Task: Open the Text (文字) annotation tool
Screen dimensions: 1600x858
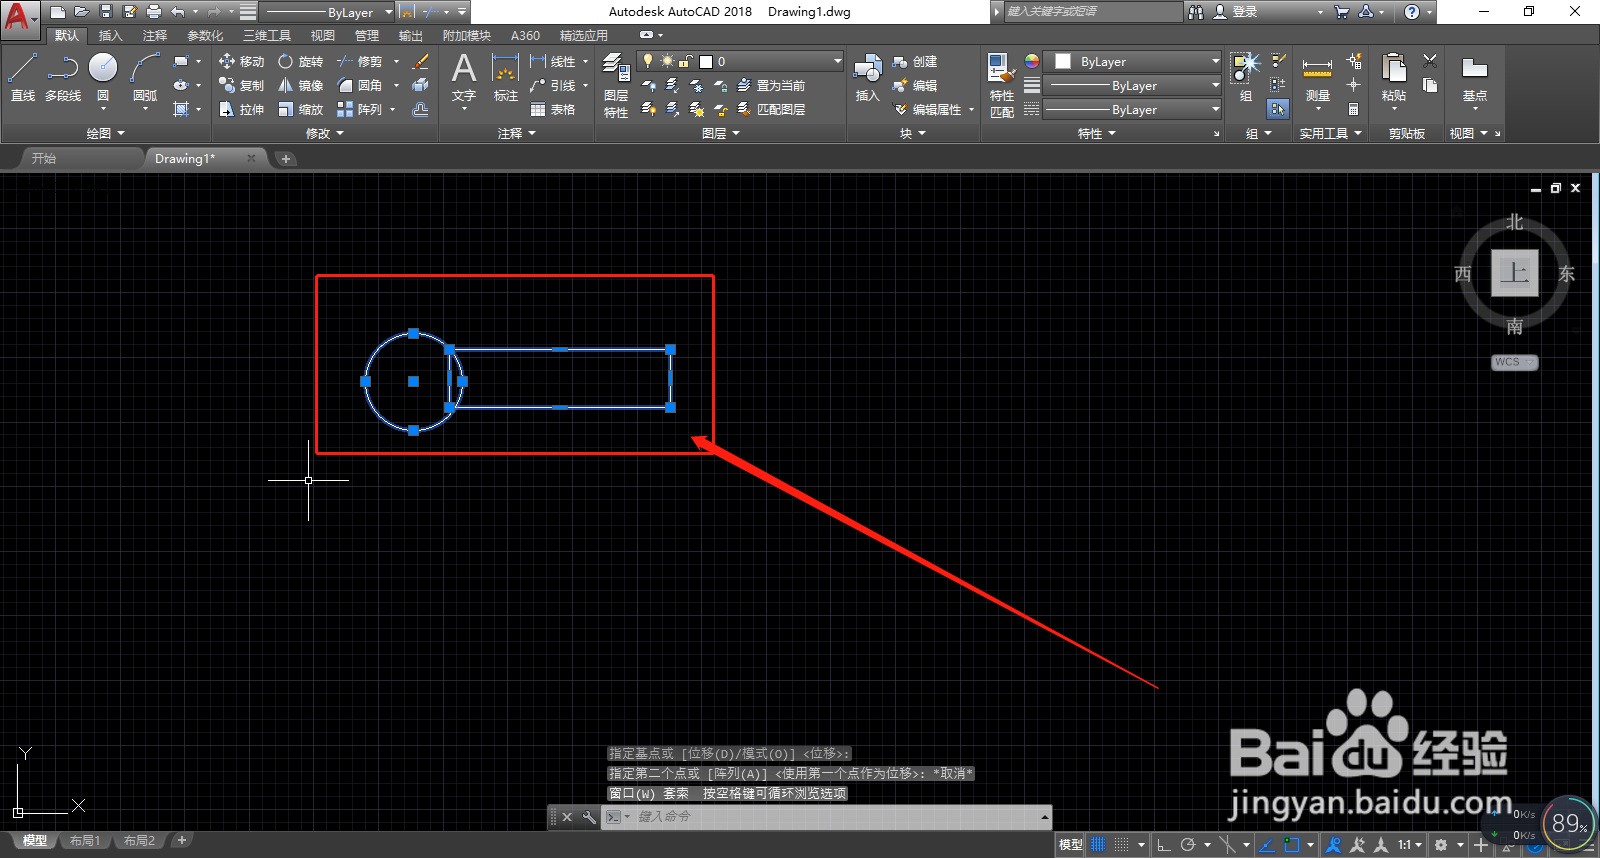Action: (x=464, y=78)
